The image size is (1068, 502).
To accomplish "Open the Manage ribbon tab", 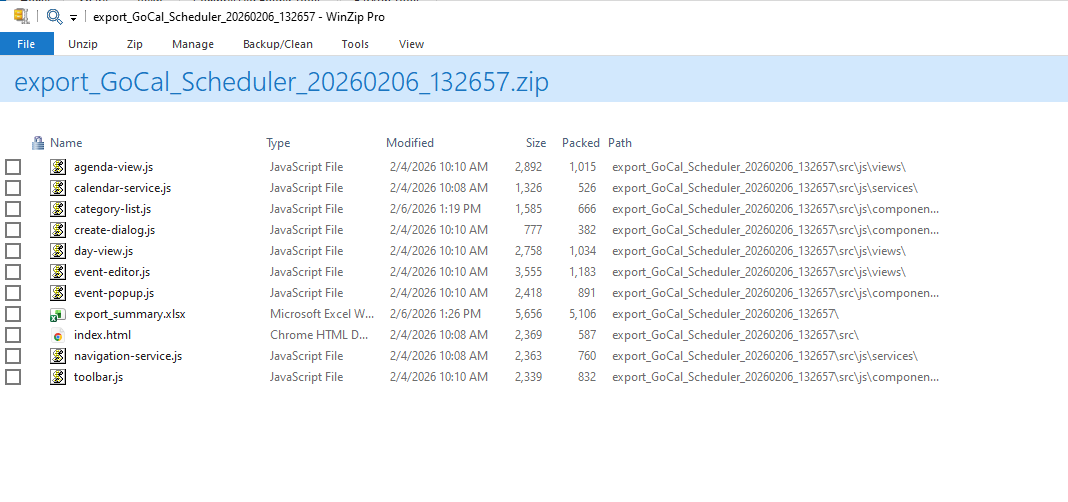I will [193, 44].
